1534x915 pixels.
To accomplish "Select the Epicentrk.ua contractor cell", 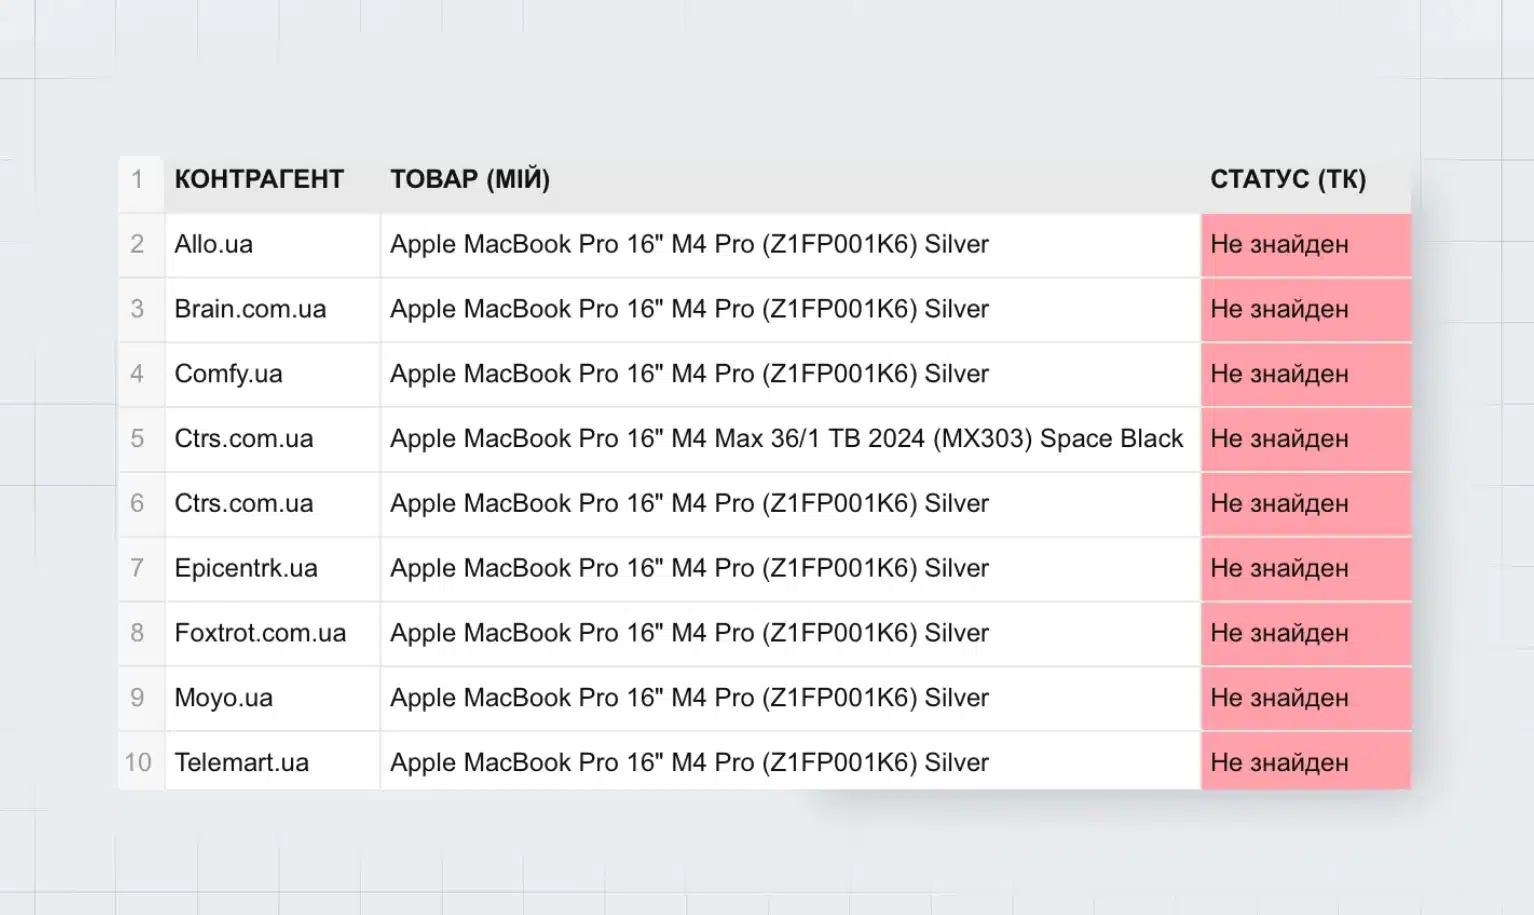I will pyautogui.click(x=246, y=568).
